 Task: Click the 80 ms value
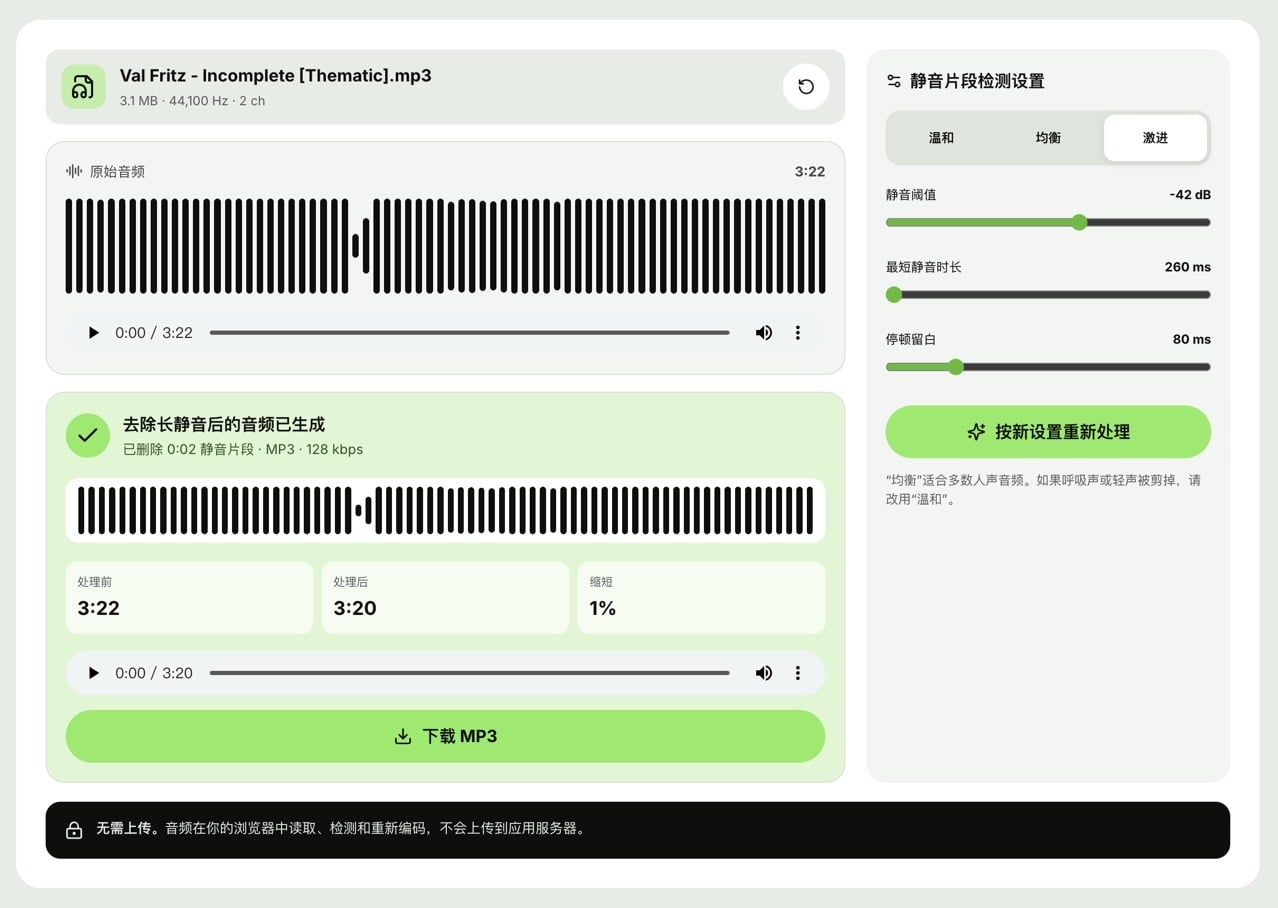[x=1192, y=339]
